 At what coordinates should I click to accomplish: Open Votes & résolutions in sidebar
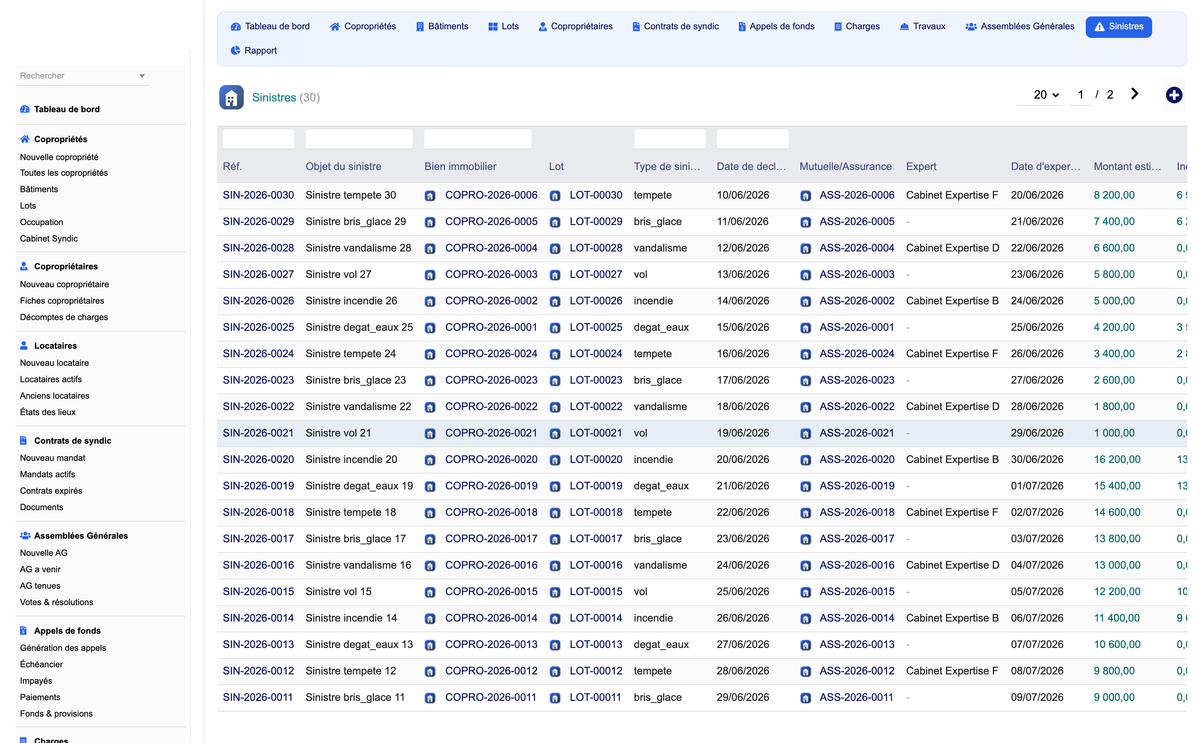[57, 602]
